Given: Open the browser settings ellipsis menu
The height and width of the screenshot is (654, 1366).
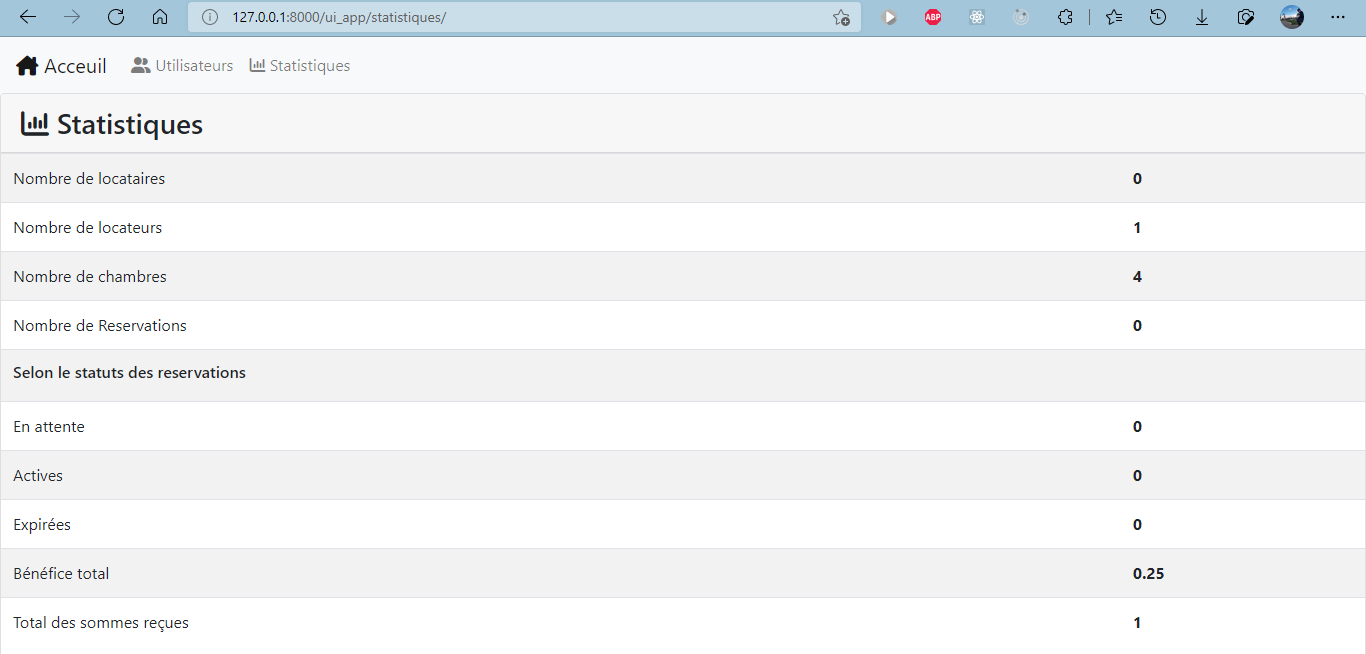Looking at the screenshot, I should (1338, 17).
